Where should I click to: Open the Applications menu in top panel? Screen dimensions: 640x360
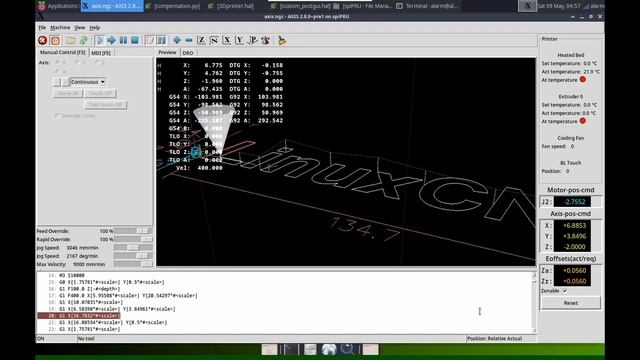(58, 6)
